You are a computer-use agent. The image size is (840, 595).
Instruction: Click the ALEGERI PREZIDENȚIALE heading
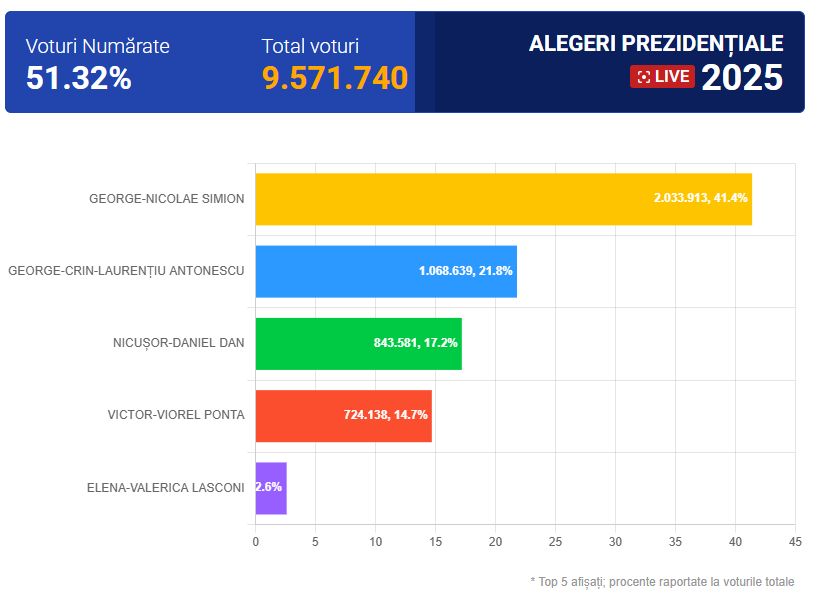[x=656, y=44]
